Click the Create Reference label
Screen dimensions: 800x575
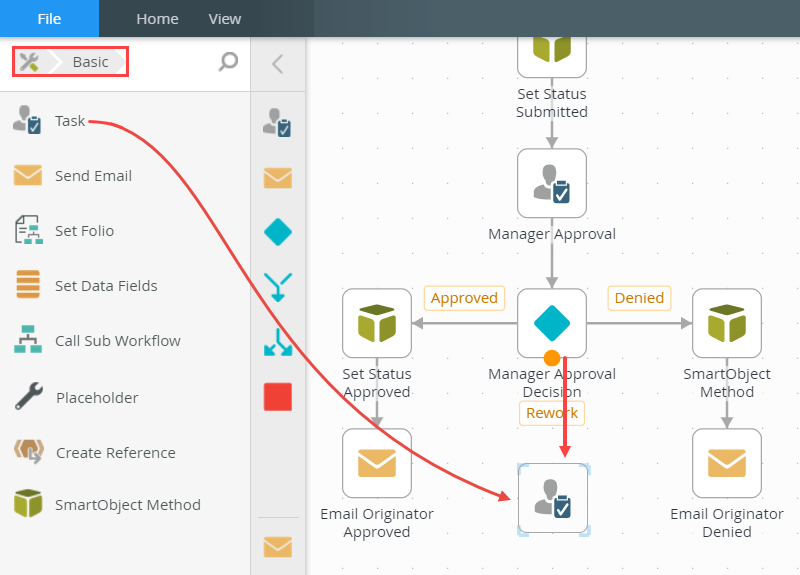click(116, 453)
